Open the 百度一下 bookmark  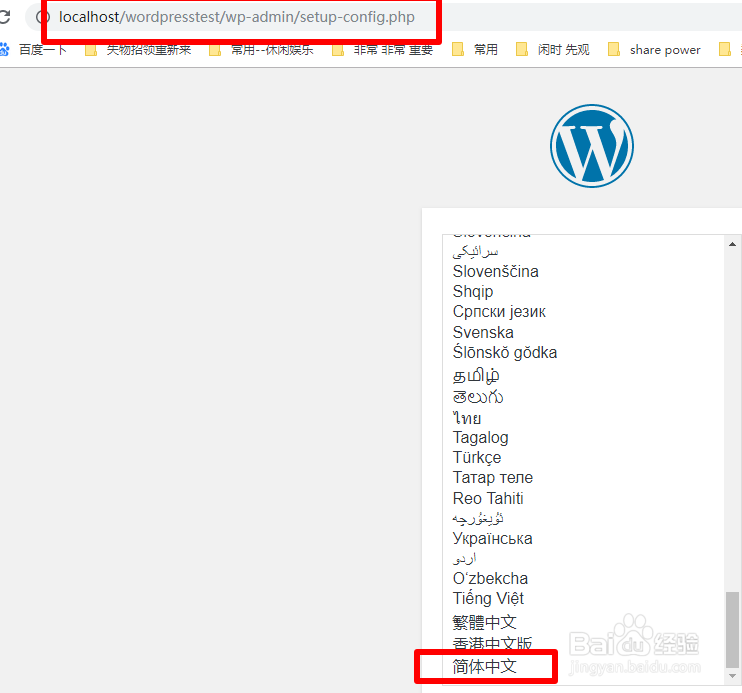(x=34, y=49)
